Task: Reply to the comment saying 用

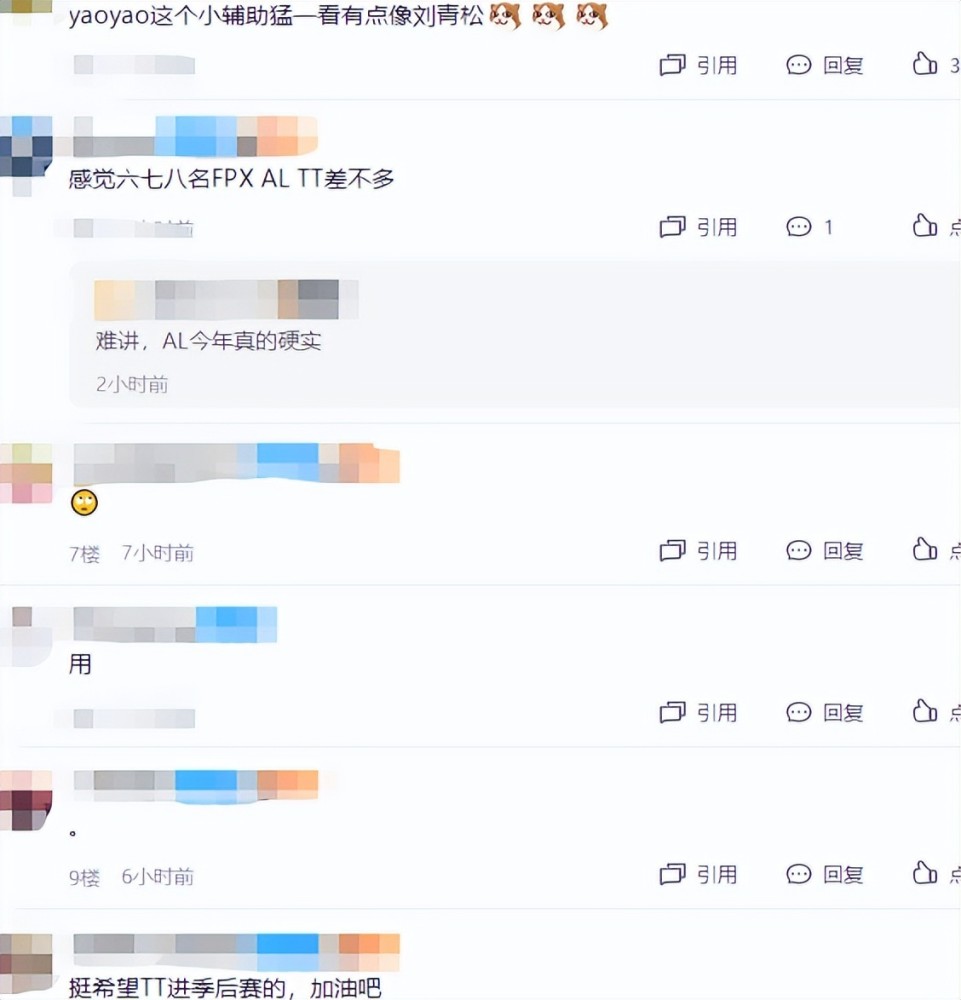Action: pos(825,712)
